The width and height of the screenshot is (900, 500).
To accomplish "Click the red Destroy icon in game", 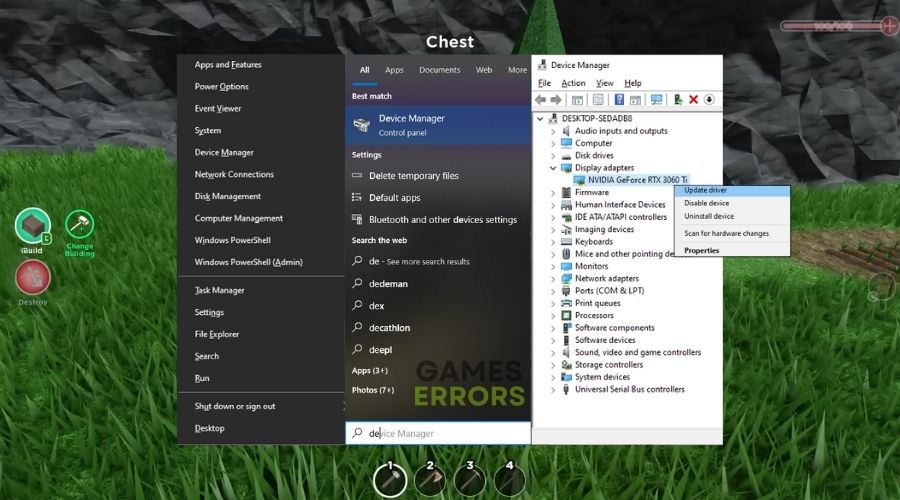I will (33, 277).
